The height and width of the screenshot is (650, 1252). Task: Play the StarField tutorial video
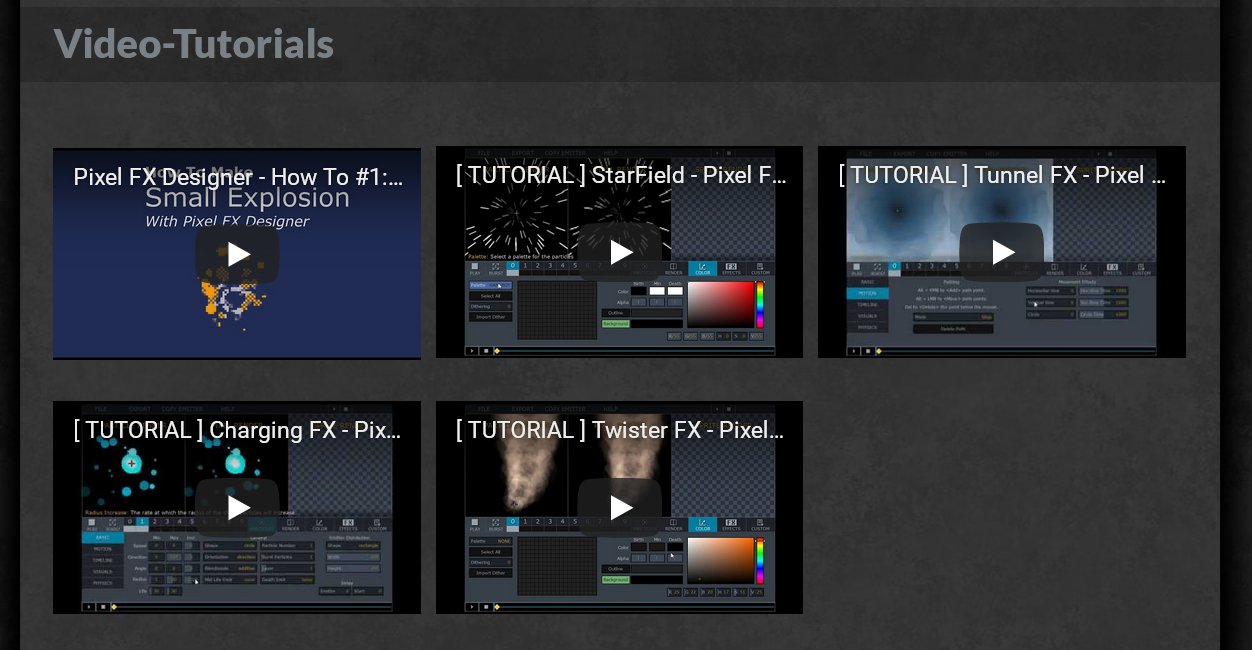tap(620, 252)
